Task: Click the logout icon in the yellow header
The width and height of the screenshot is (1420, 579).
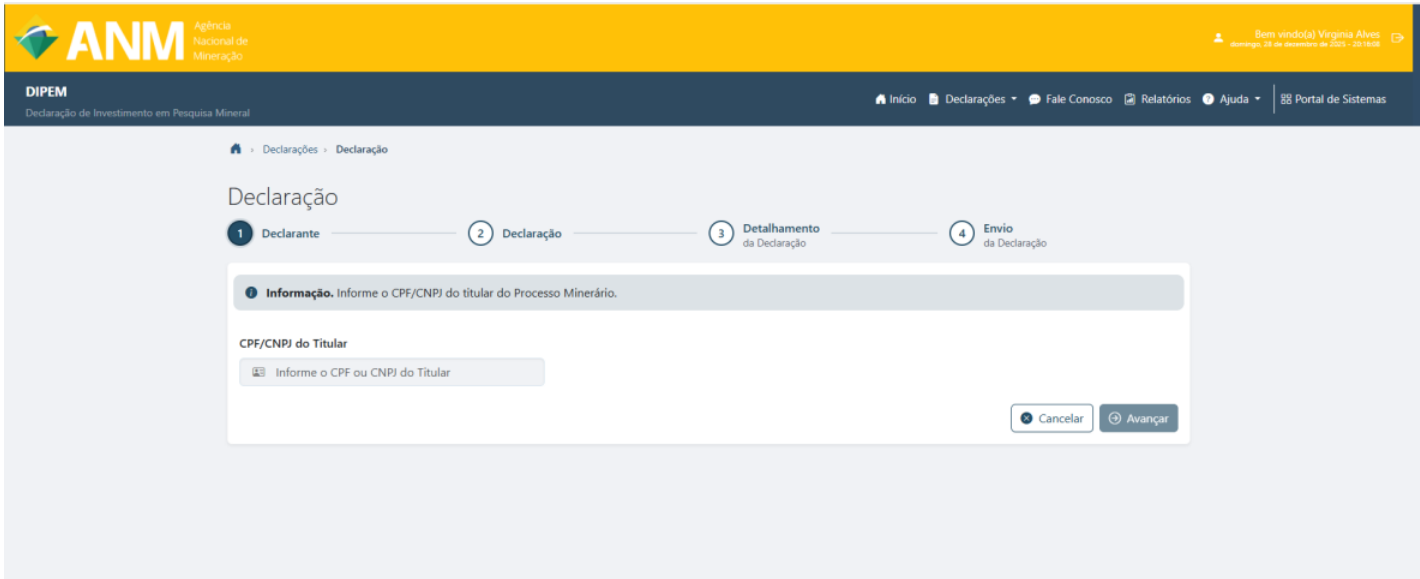Action: [x=1397, y=38]
